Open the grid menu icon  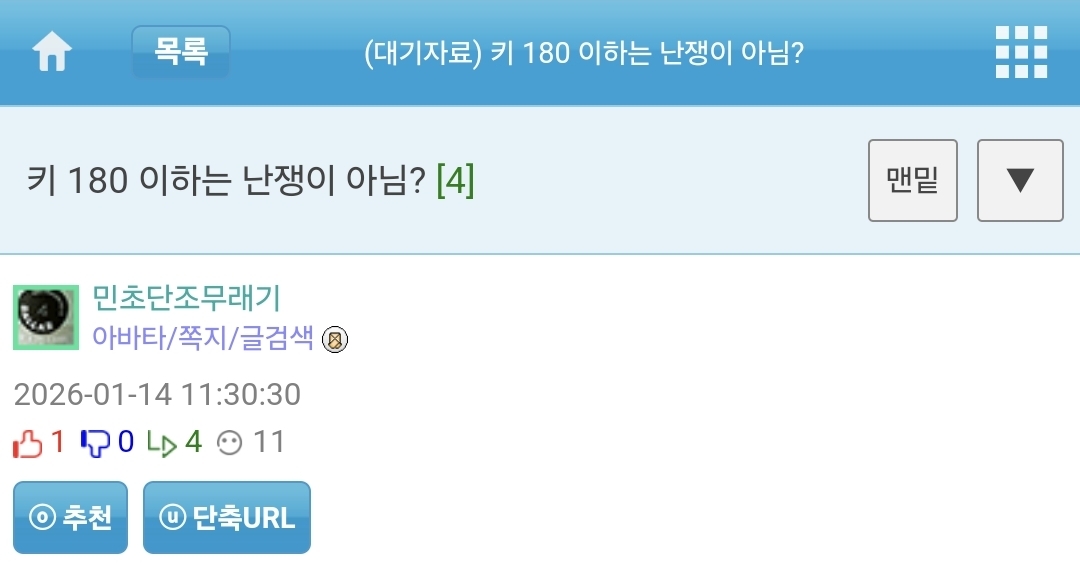(x=1021, y=52)
